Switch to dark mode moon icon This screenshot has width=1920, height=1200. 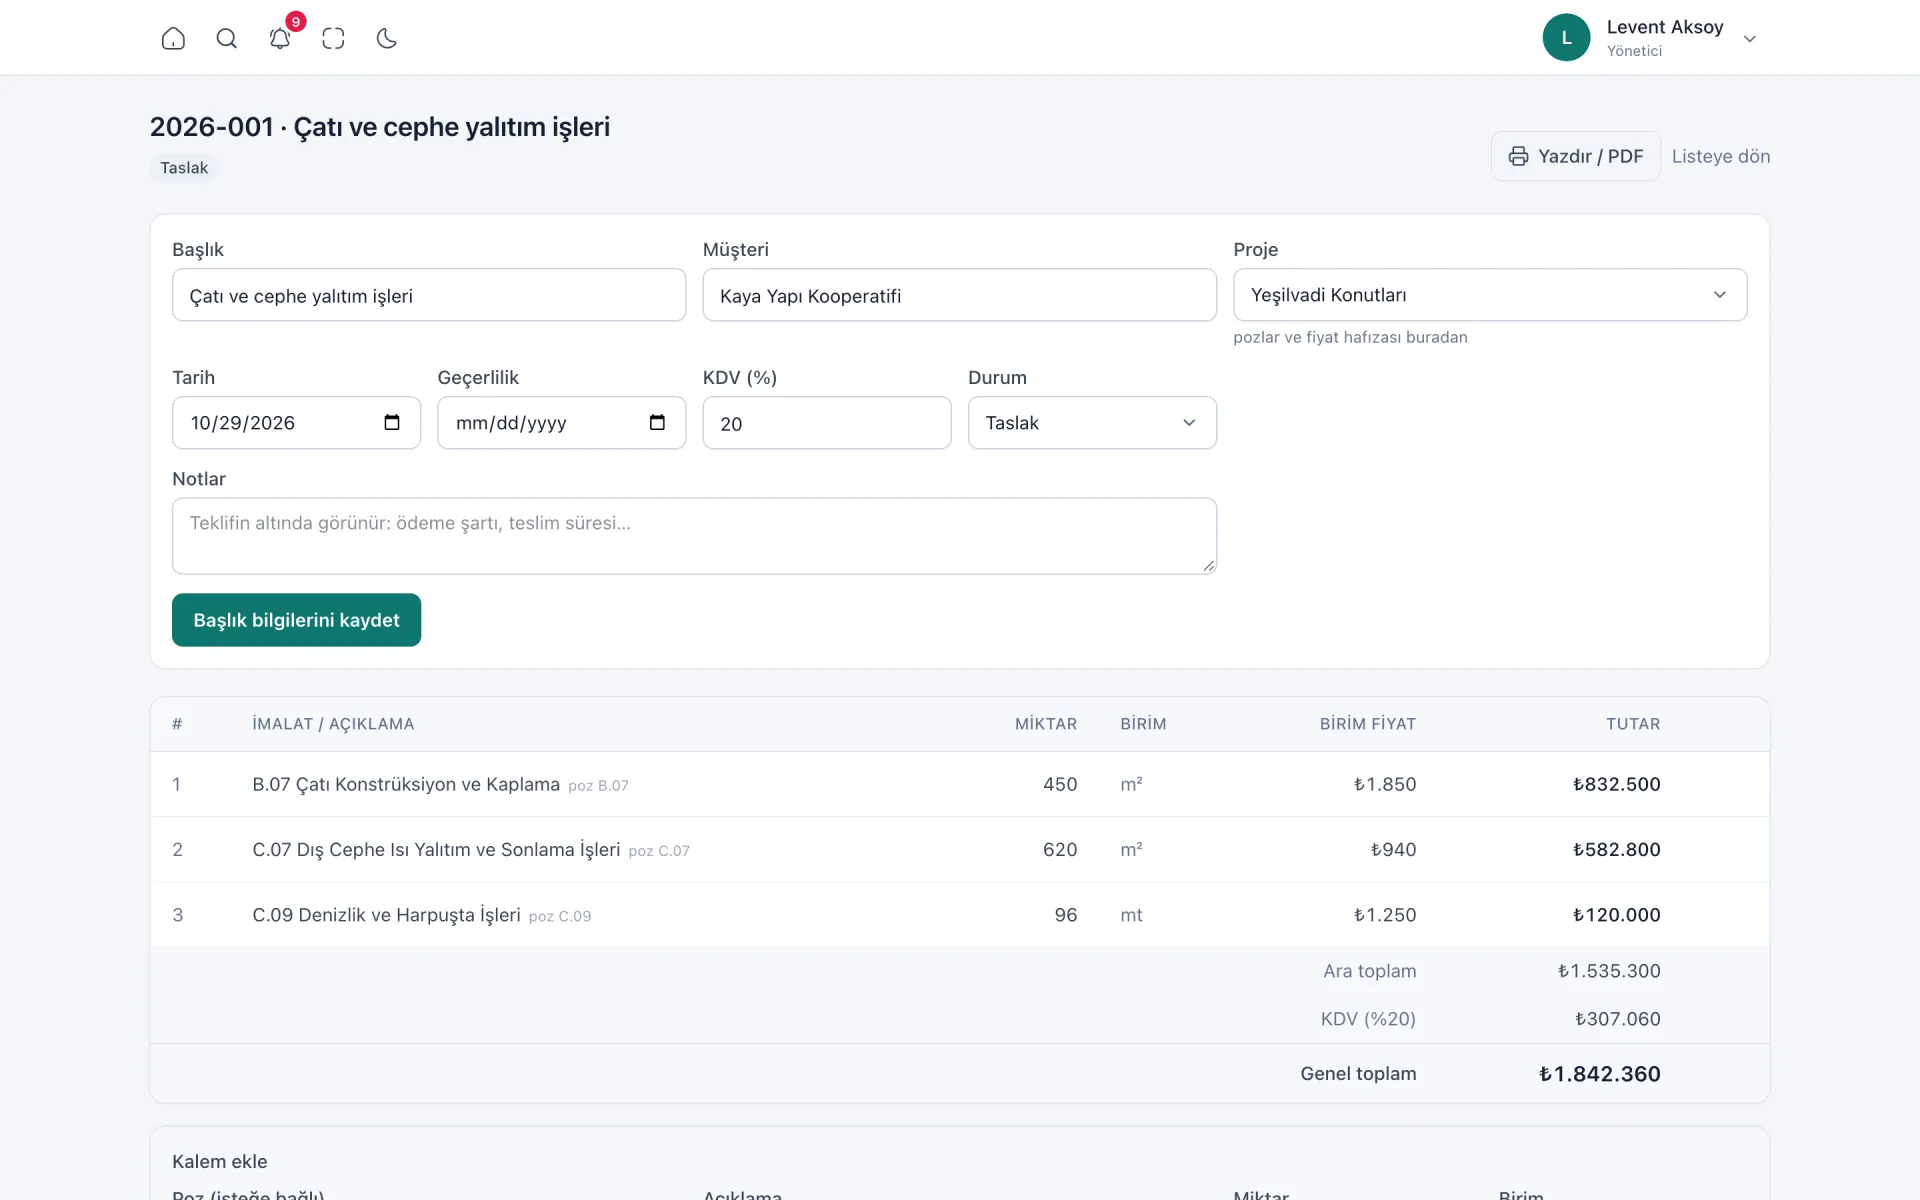pos(387,38)
